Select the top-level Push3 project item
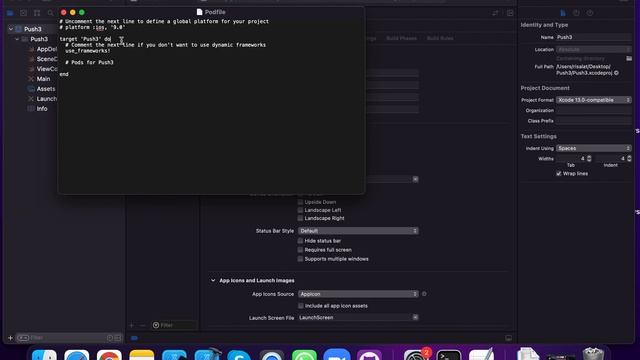This screenshot has width=640, height=360. click(33, 29)
